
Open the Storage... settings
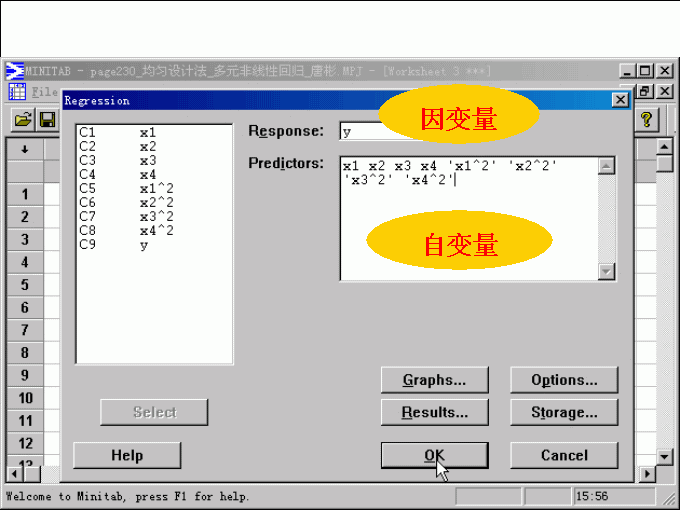(564, 412)
